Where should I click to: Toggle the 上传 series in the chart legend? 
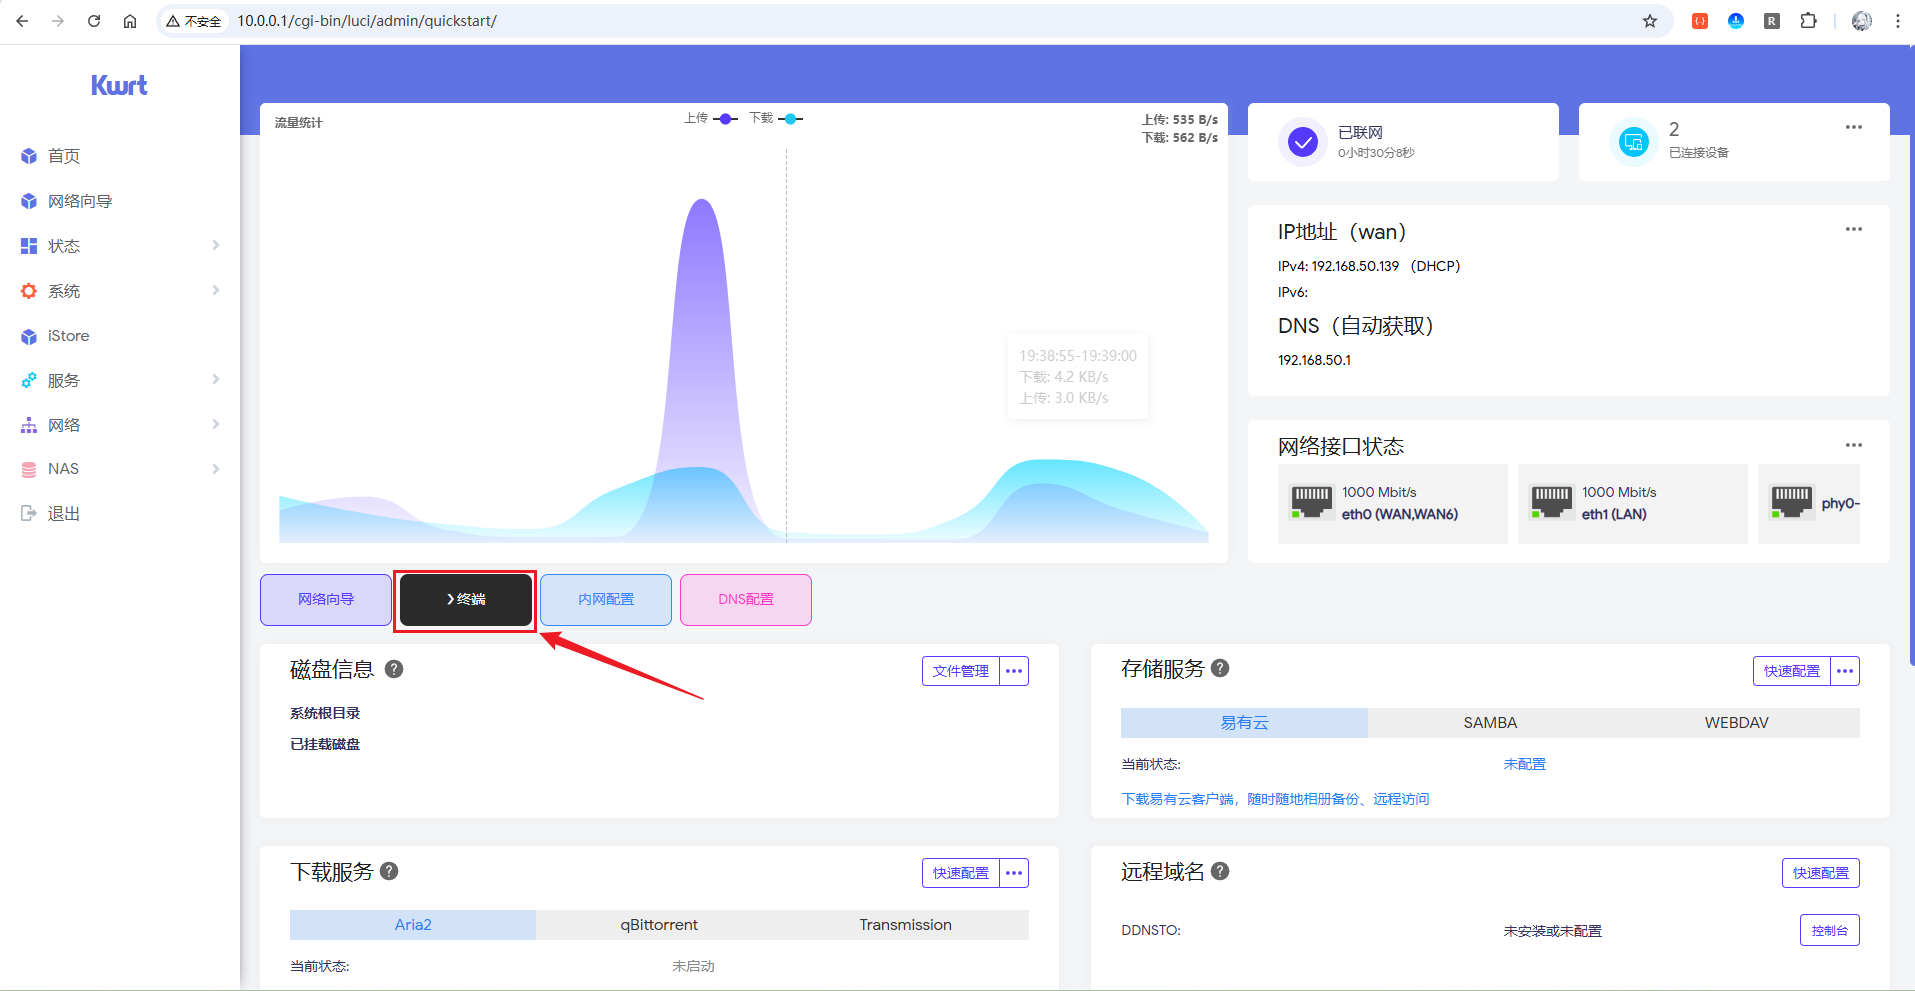[x=711, y=118]
